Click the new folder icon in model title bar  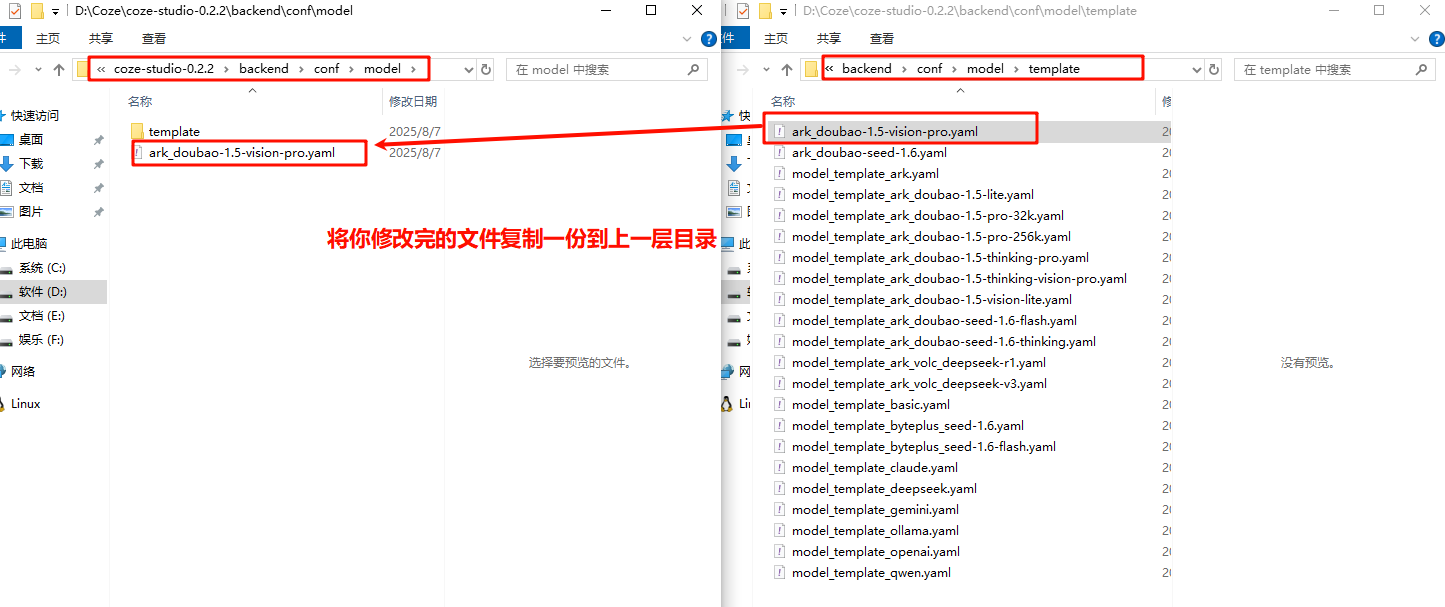pos(37,11)
